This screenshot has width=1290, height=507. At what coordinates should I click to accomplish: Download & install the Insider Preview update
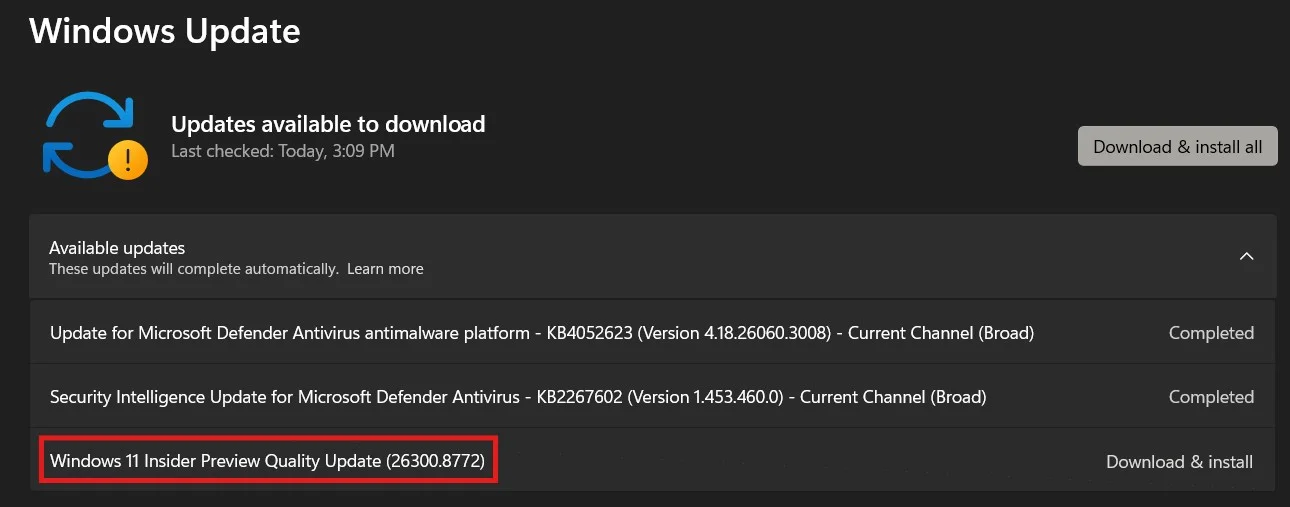point(1179,462)
